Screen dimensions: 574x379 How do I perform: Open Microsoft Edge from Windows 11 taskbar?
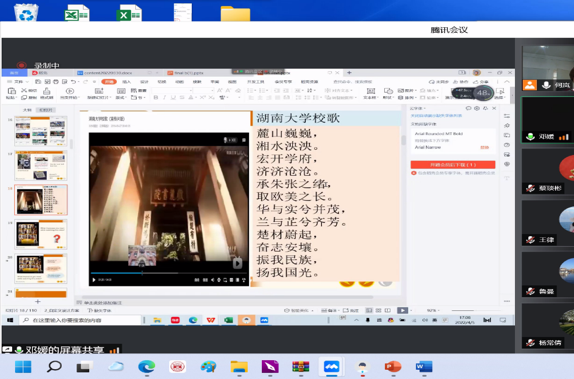tap(146, 367)
